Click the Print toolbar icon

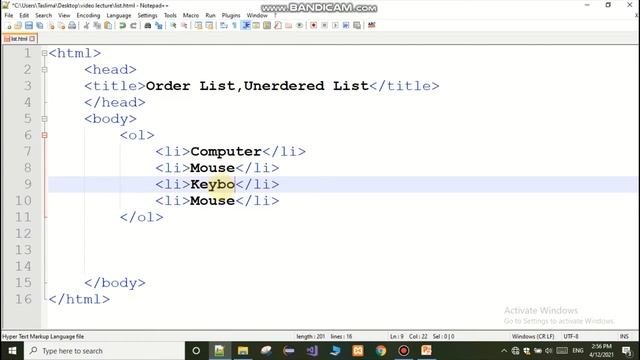point(72,25)
